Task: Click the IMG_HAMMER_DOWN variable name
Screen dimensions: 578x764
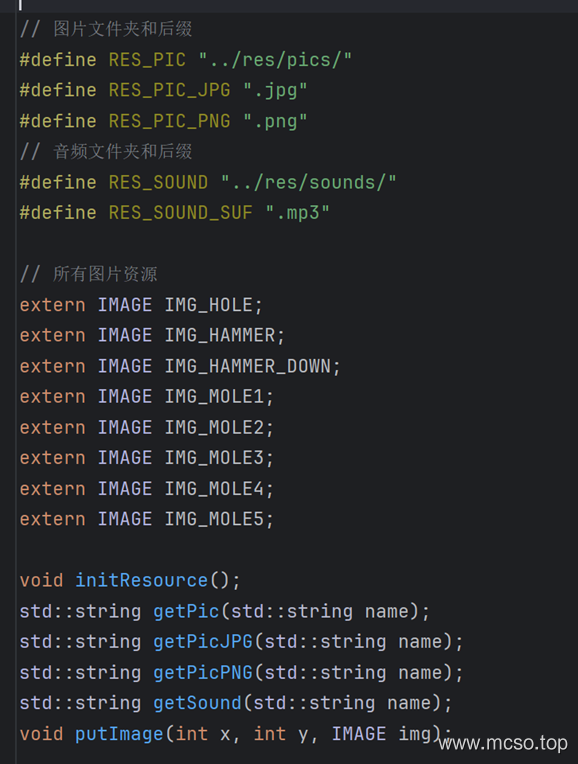Action: tap(248, 366)
